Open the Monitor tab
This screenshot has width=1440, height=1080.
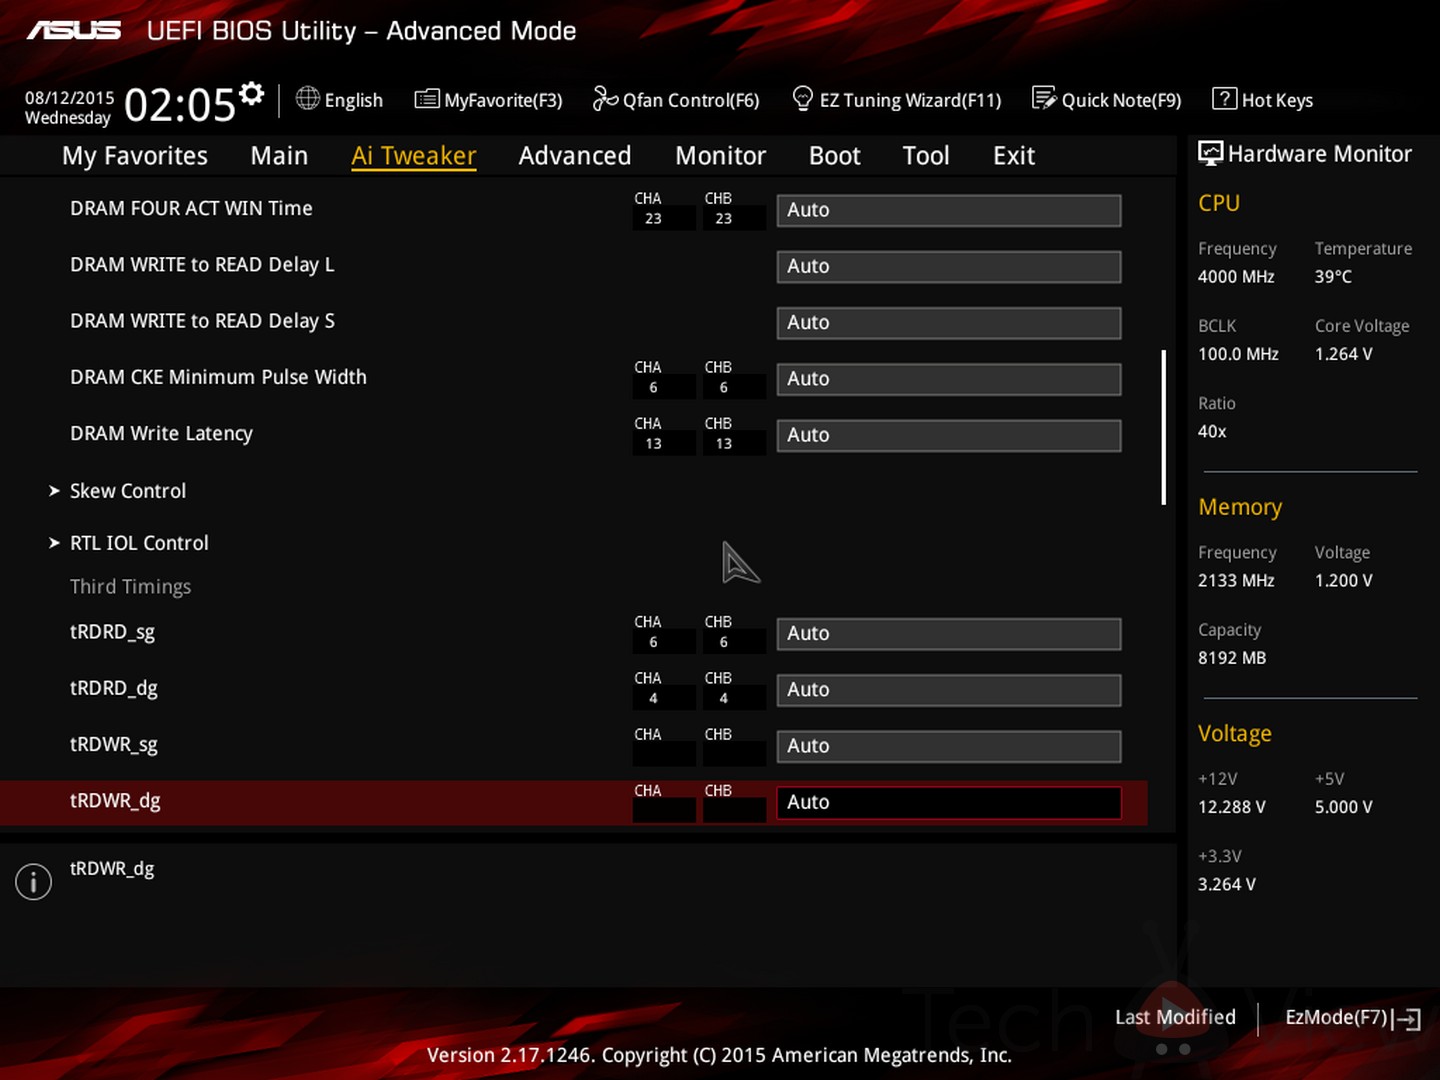pos(720,156)
